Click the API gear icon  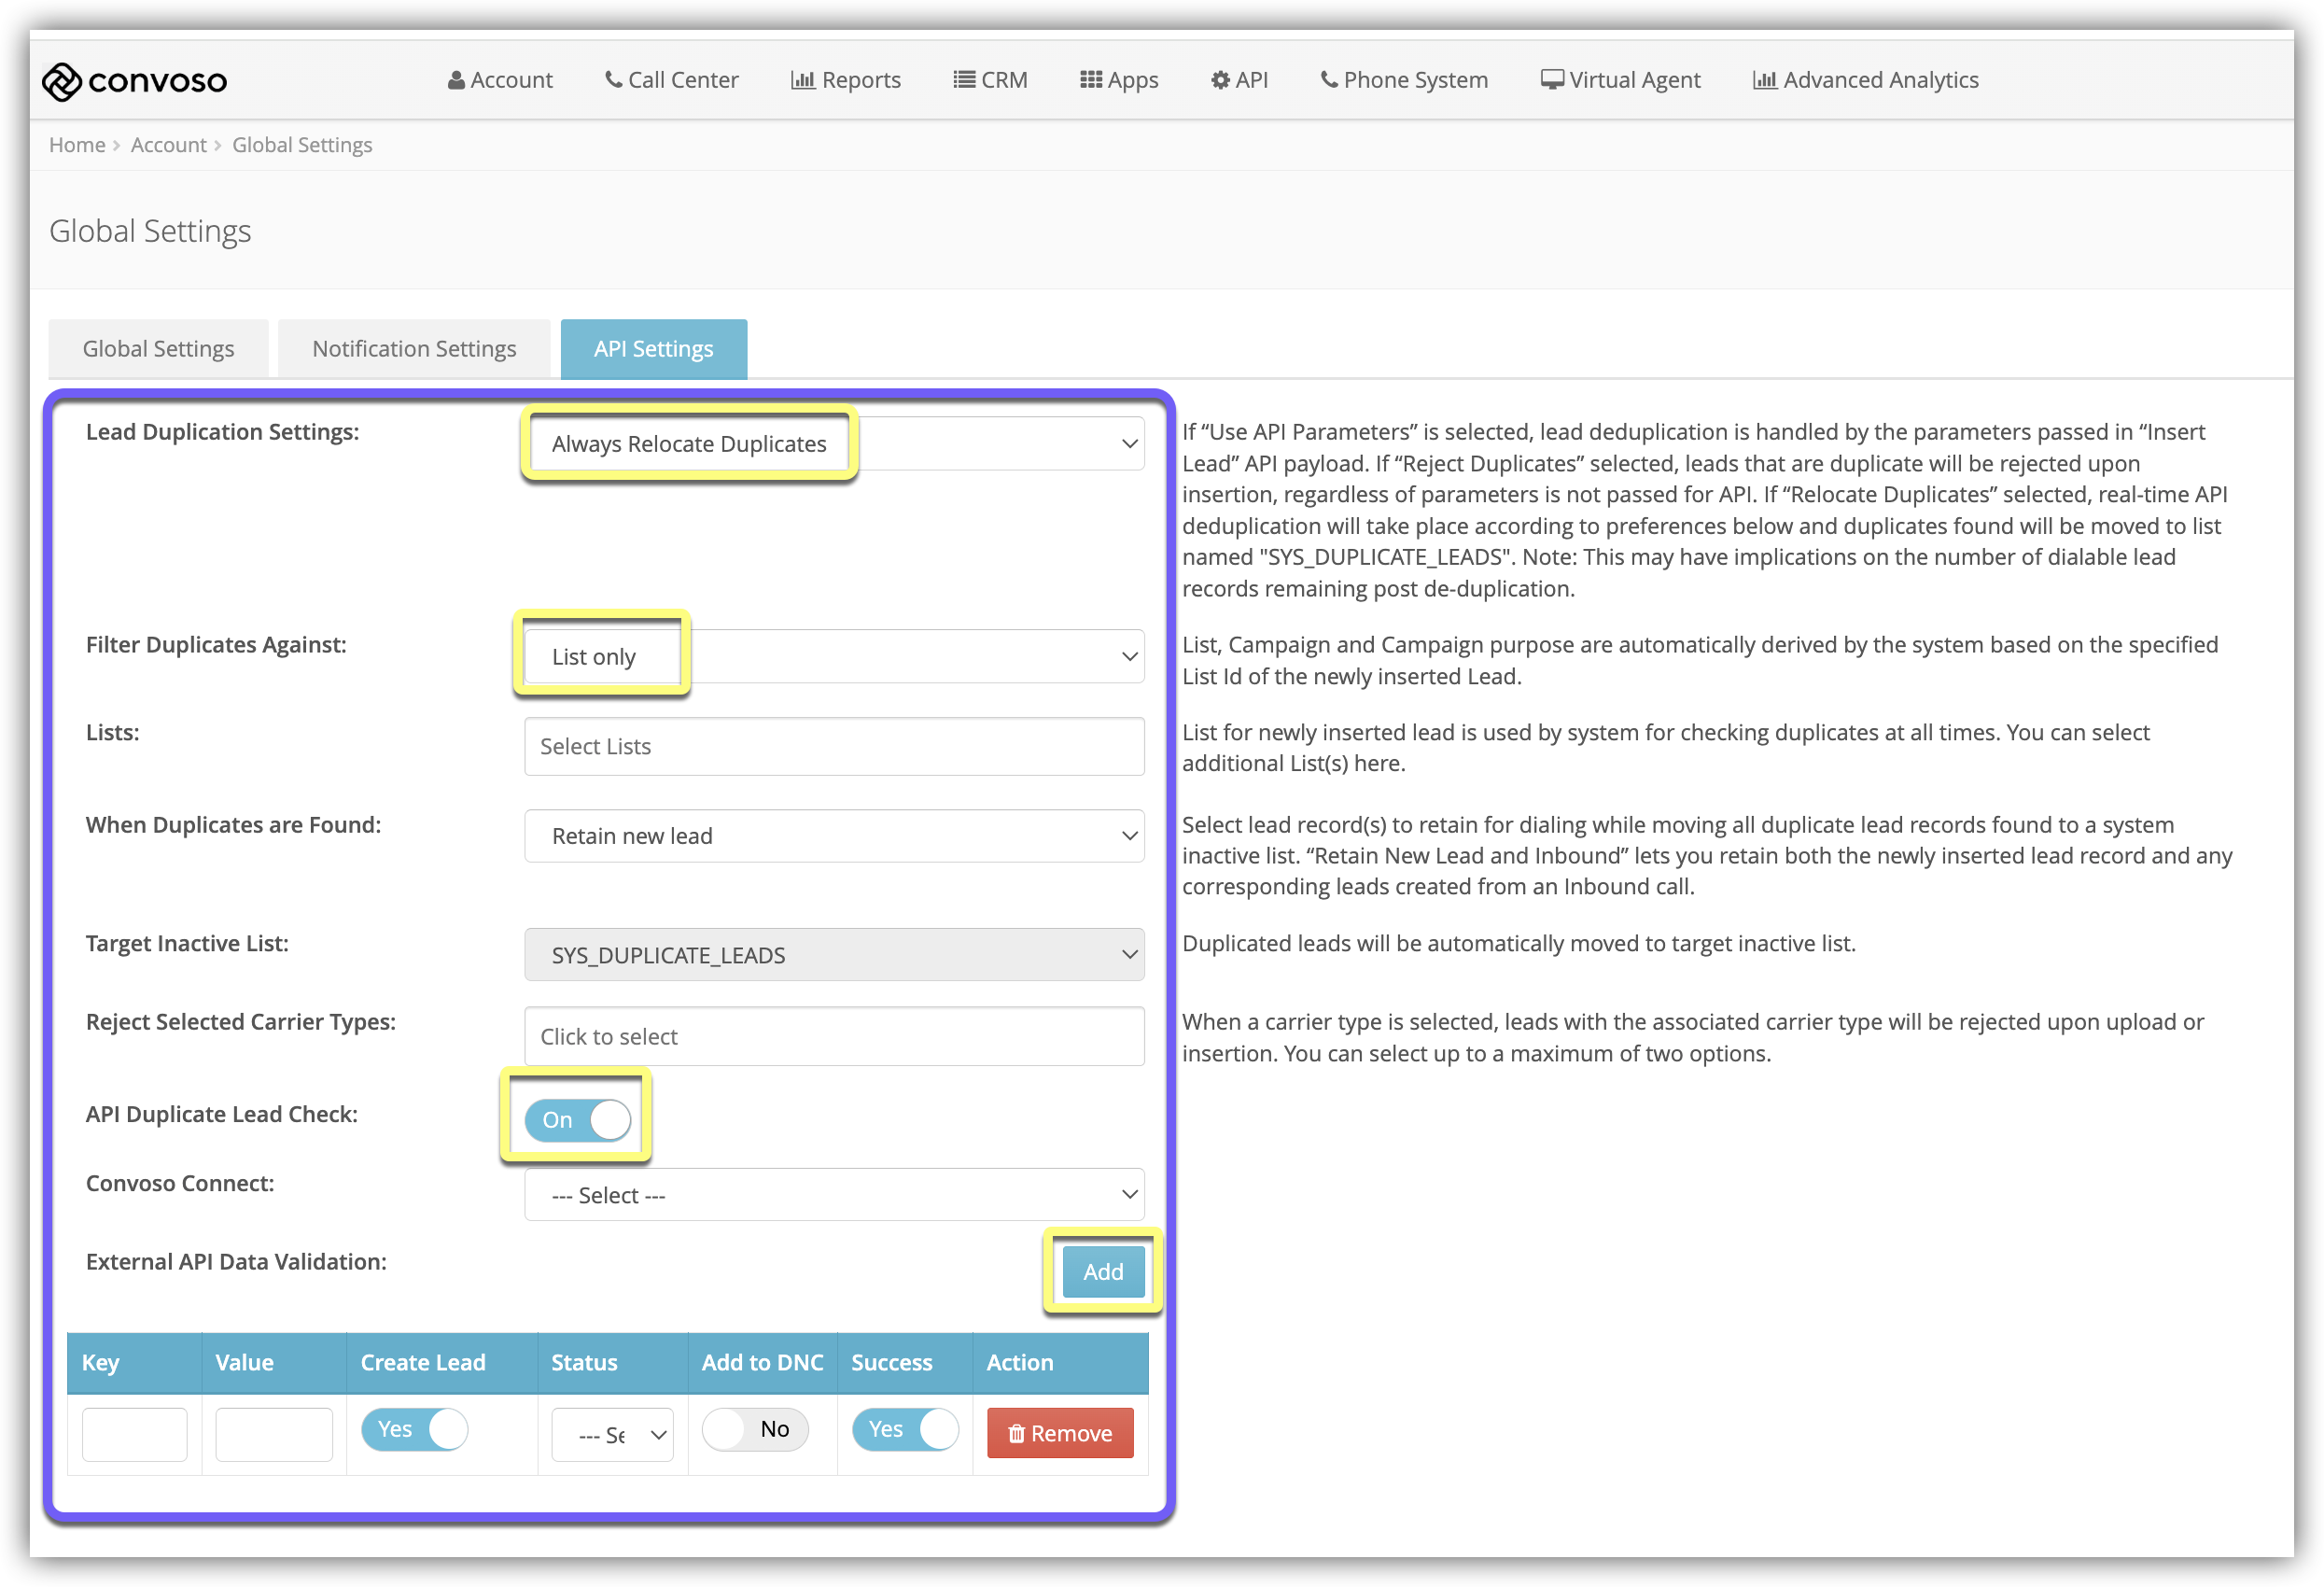[1220, 81]
